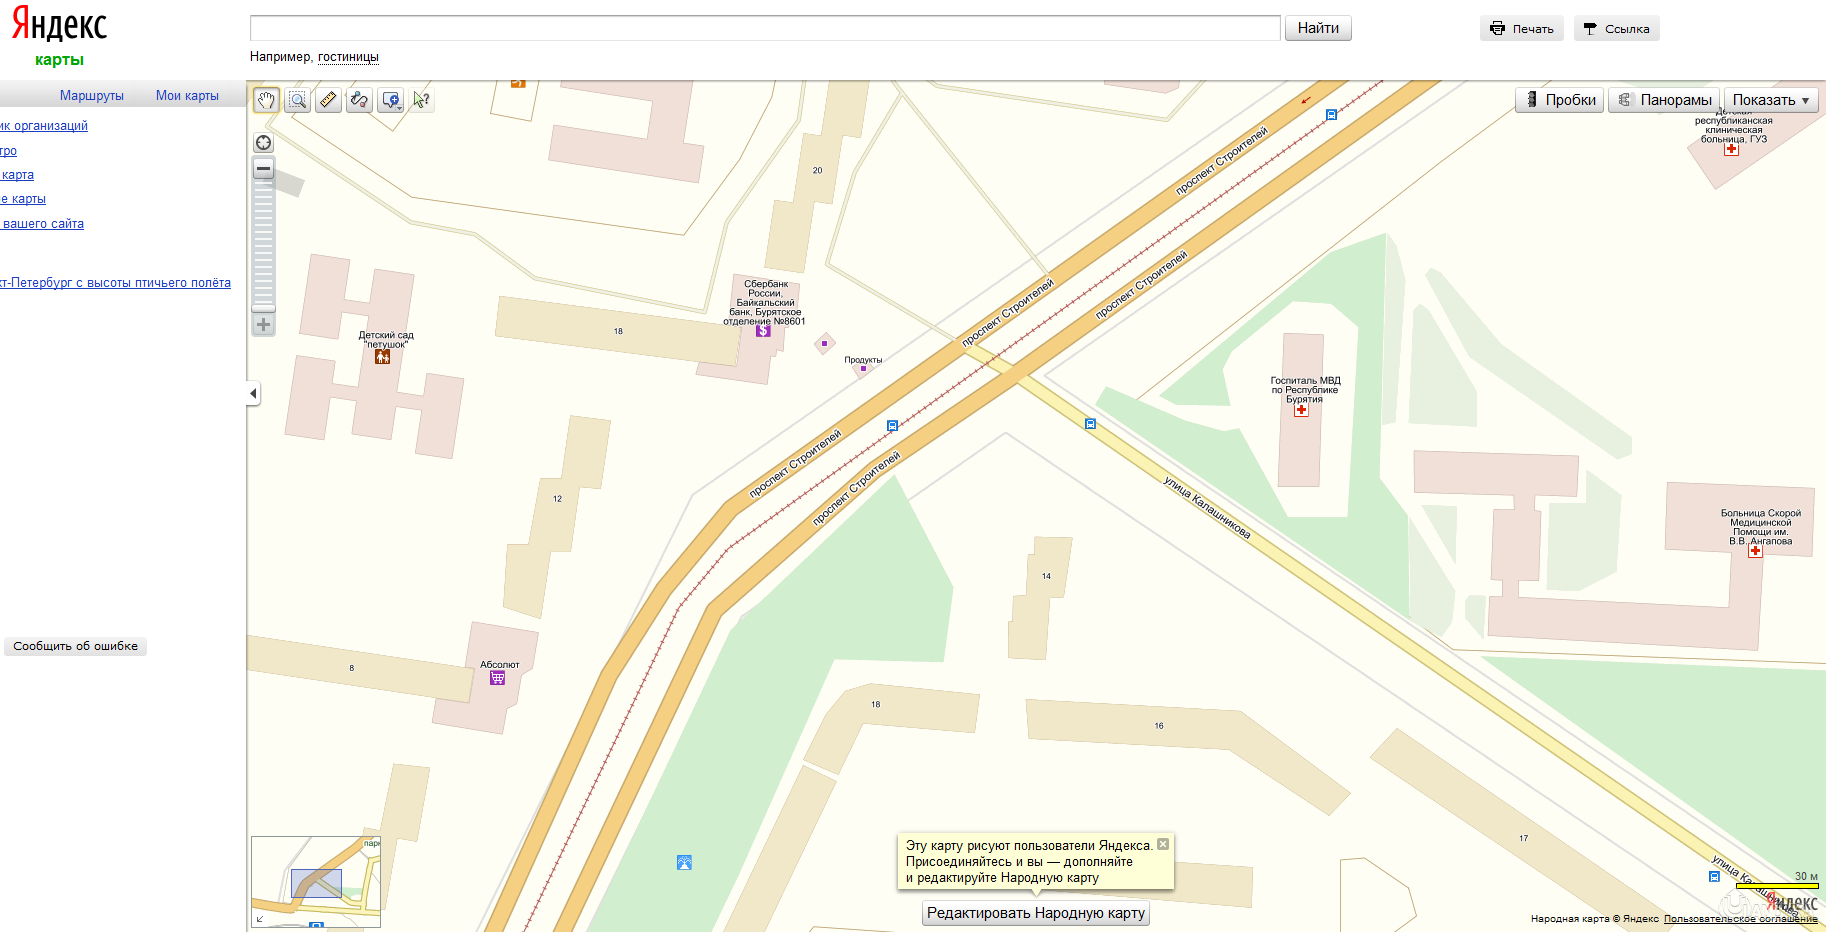The height and width of the screenshot is (932, 1826).
Task: Open the Показать dropdown
Action: click(x=1771, y=100)
